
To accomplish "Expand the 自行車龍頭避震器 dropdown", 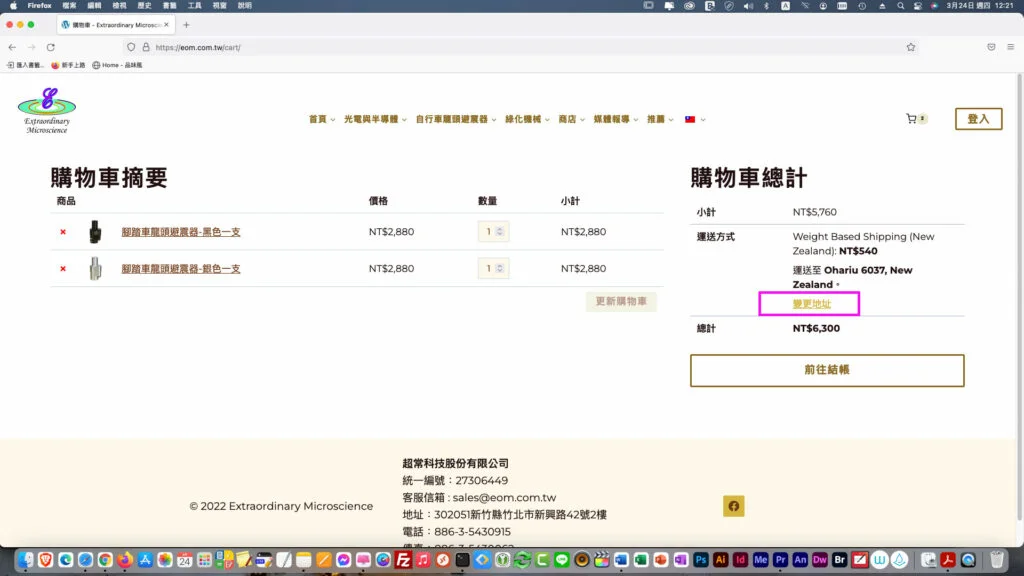I will (455, 119).
